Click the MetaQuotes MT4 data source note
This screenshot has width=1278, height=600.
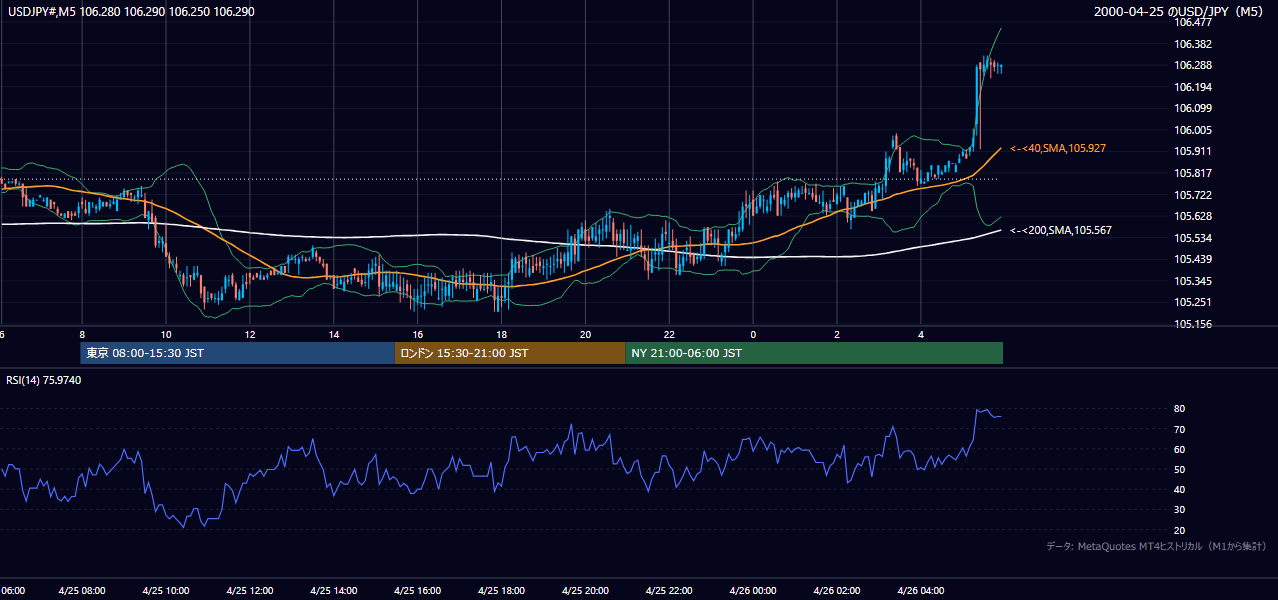1157,546
